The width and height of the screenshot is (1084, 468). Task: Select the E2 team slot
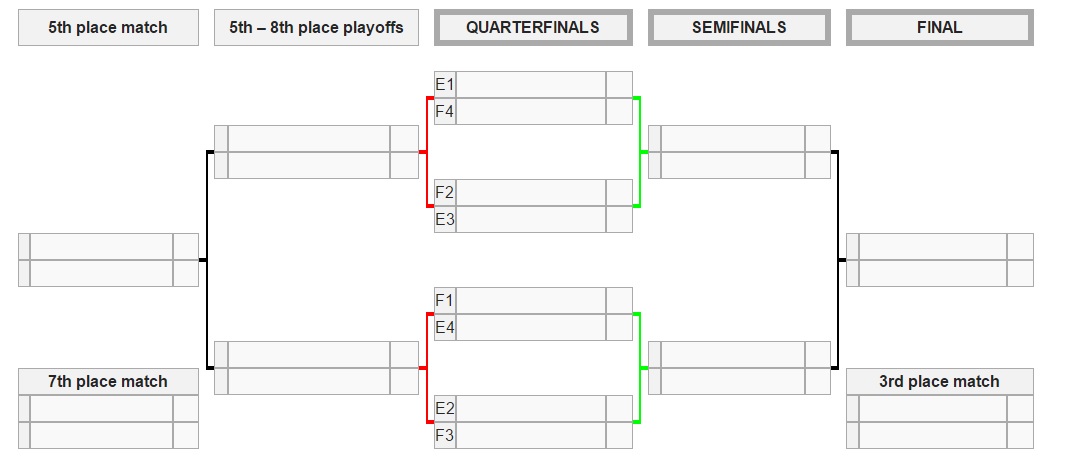click(x=531, y=409)
